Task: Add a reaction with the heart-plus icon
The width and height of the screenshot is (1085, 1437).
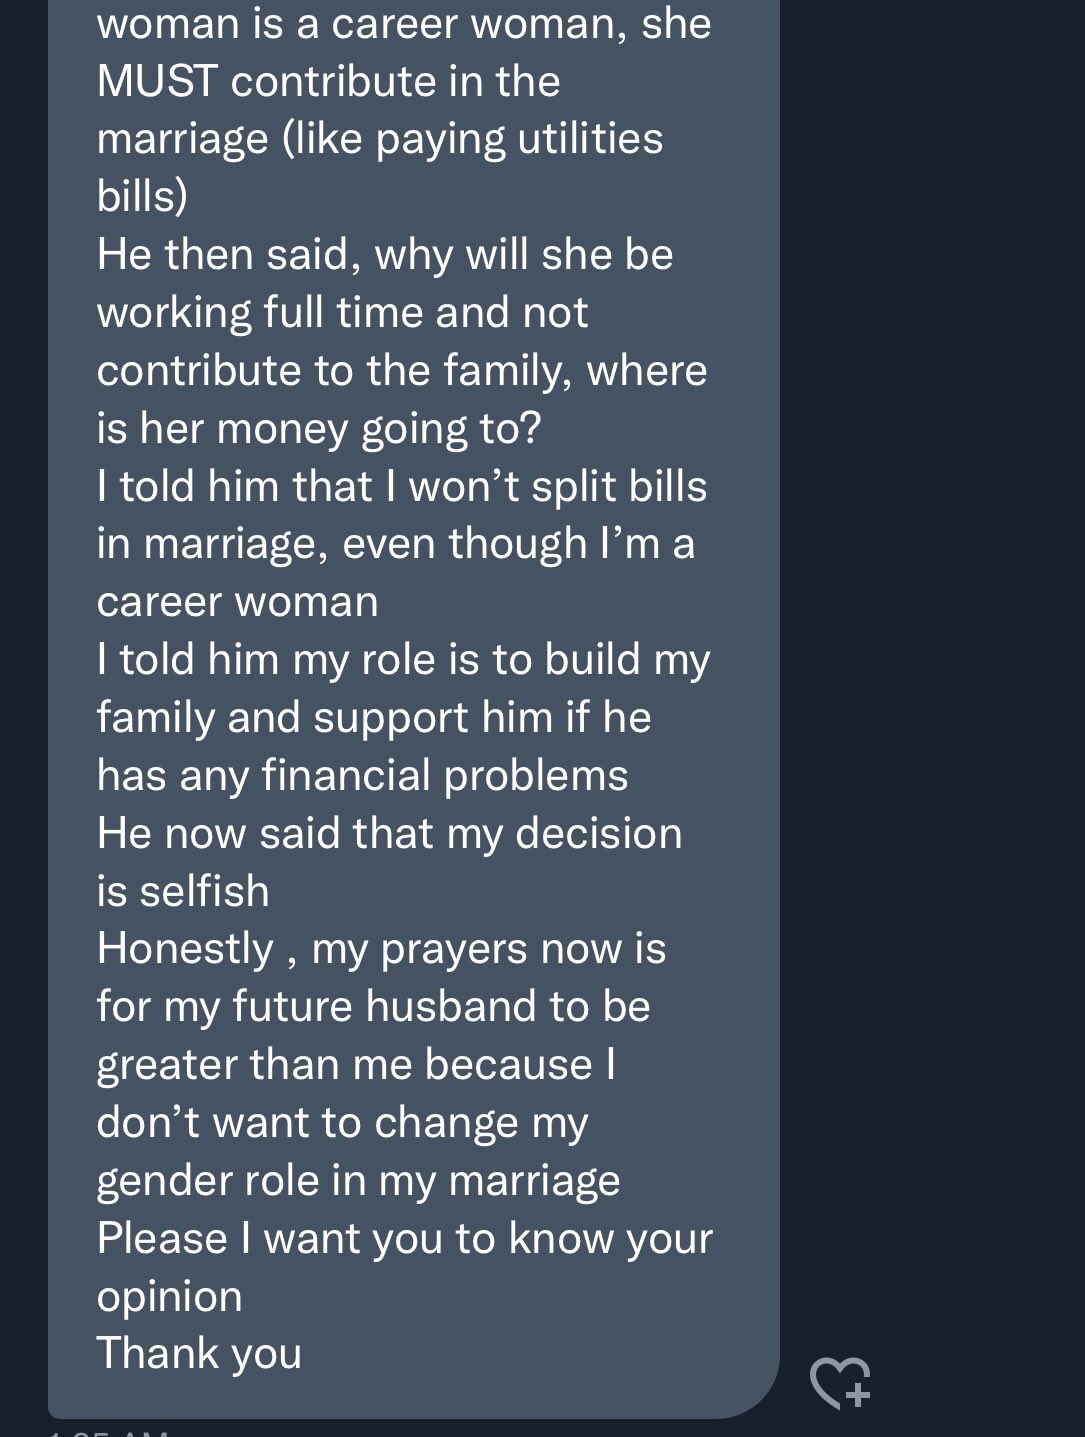Action: (840, 1383)
